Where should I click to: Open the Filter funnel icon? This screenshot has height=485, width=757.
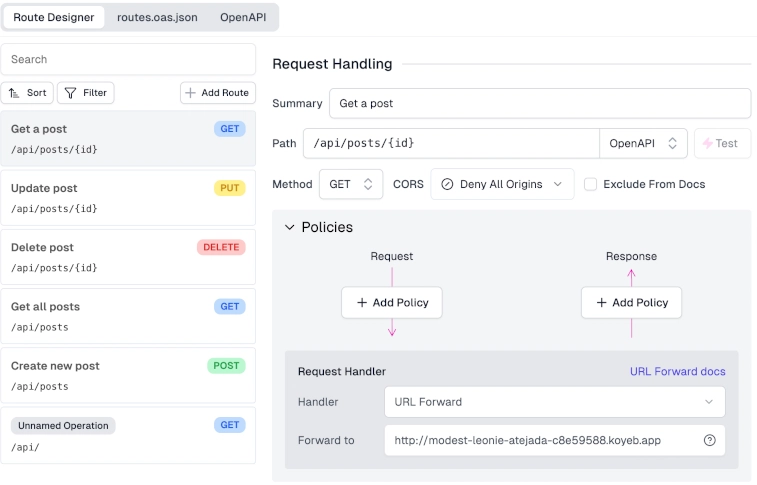click(70, 93)
